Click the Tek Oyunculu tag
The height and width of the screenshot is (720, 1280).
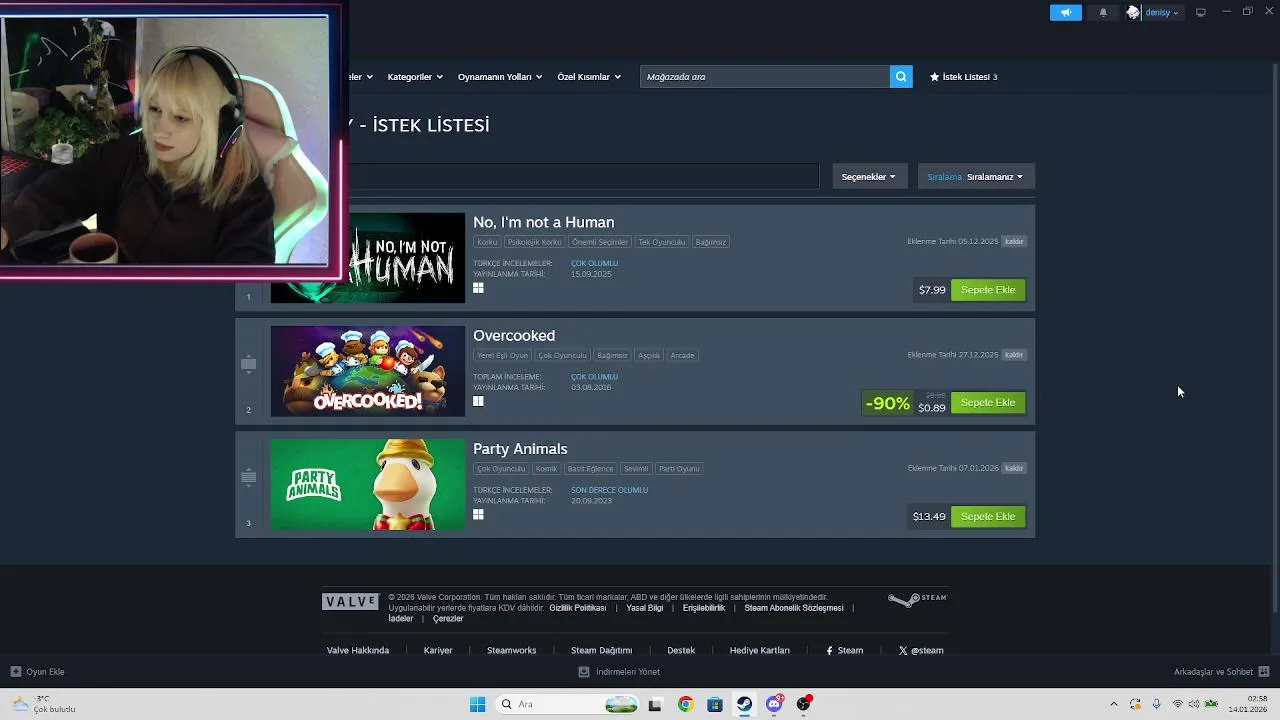pyautogui.click(x=662, y=242)
